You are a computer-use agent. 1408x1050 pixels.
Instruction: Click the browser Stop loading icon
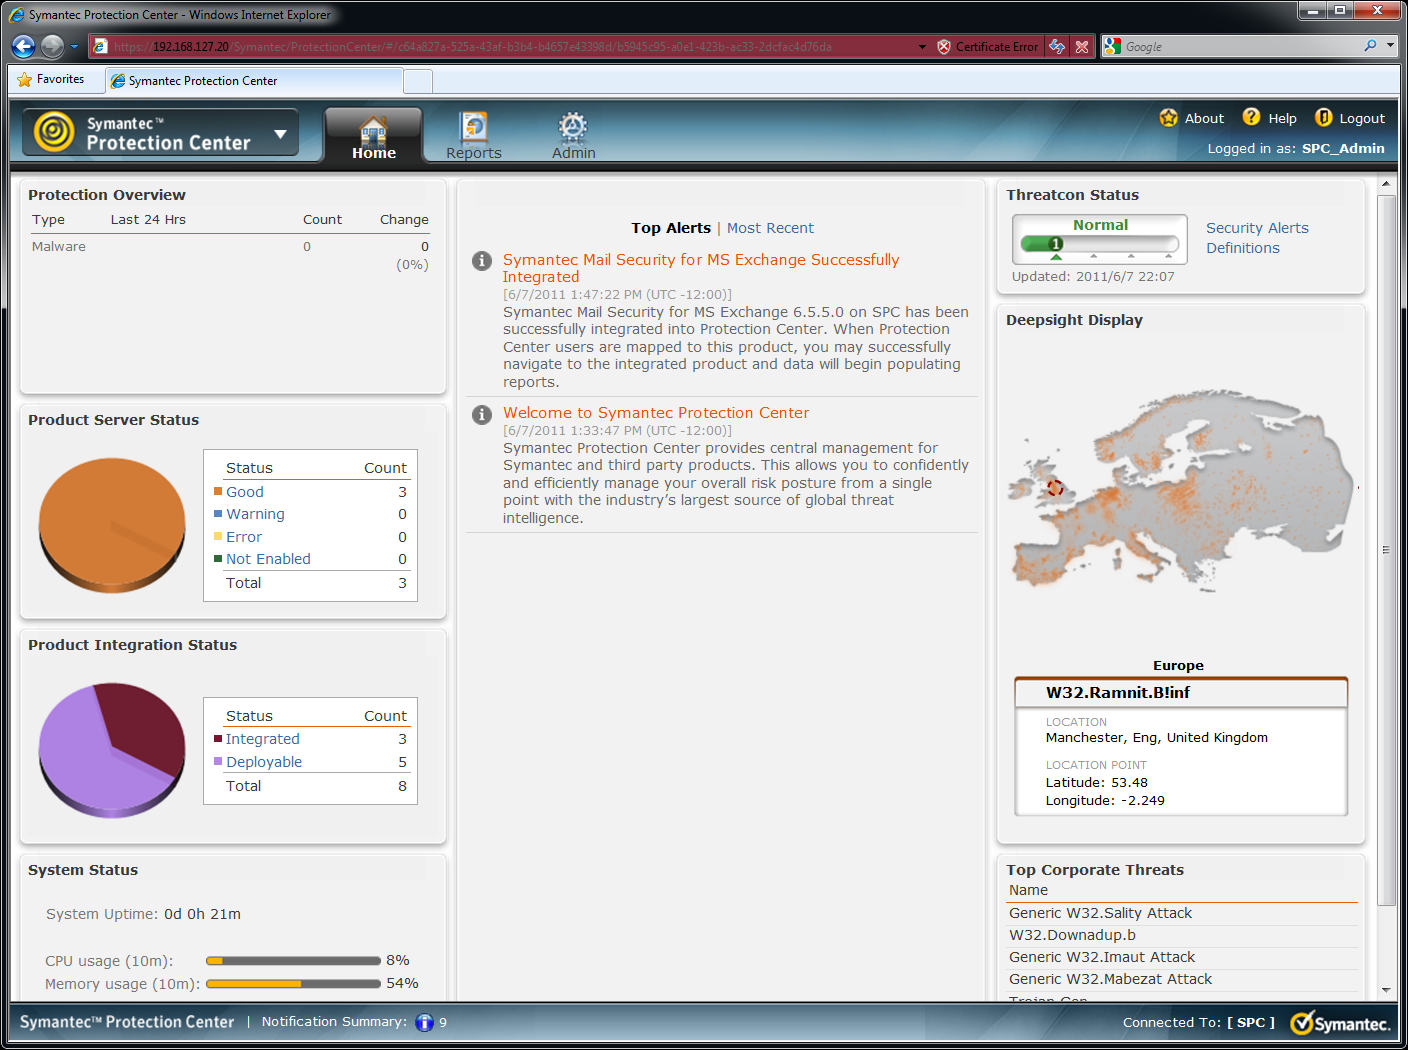click(1081, 46)
